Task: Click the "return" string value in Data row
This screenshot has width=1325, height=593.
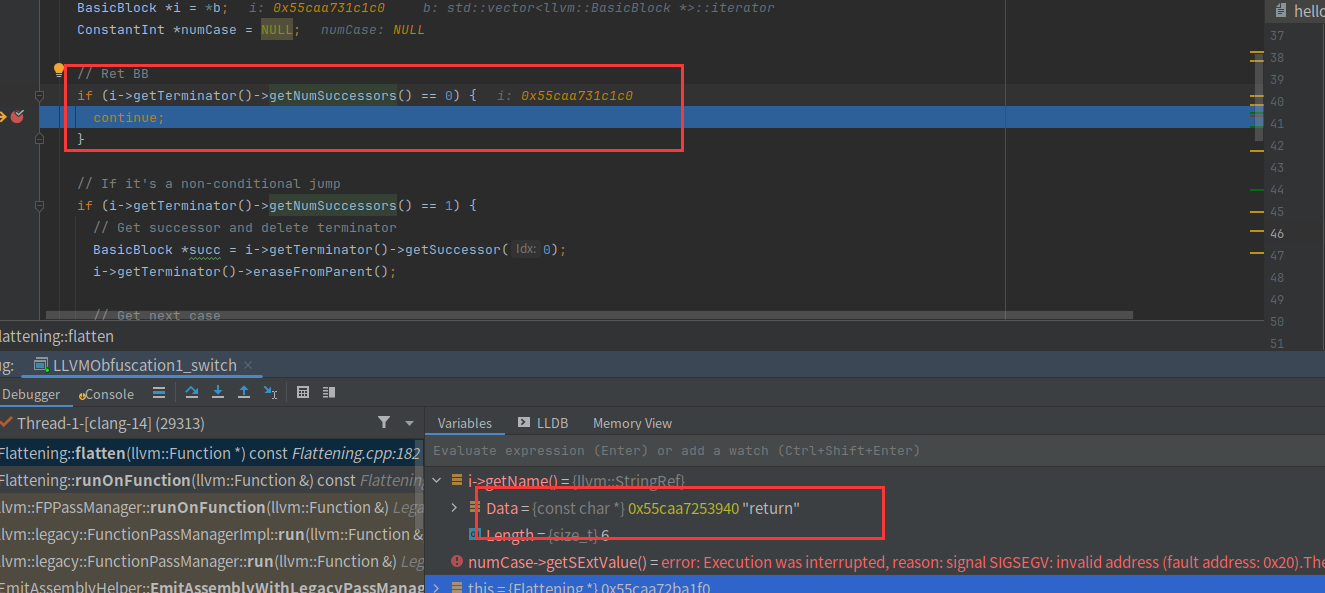Action: 771,509
